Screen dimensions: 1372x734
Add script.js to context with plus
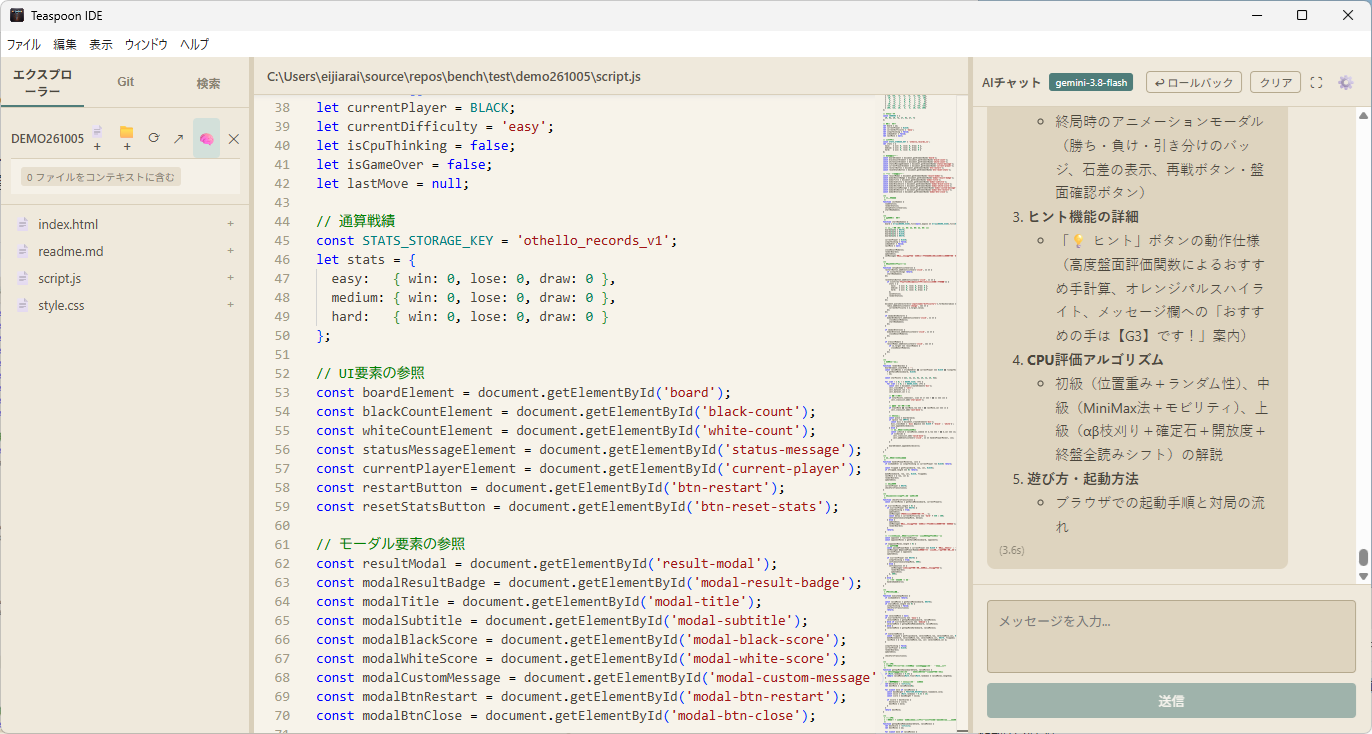(231, 278)
